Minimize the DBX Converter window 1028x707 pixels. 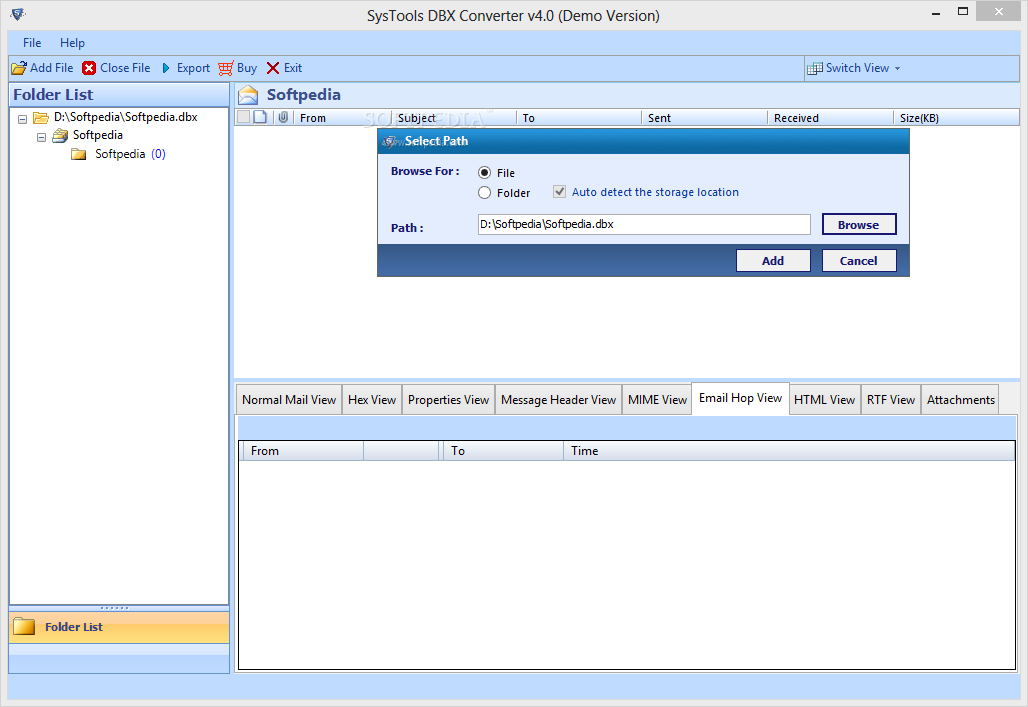[x=936, y=12]
